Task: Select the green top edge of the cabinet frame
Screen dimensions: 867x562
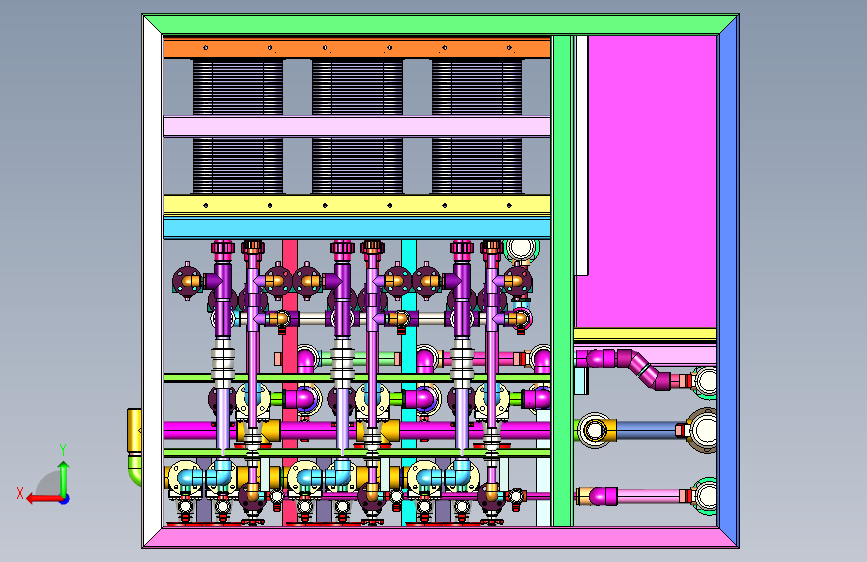Action: [x=441, y=24]
